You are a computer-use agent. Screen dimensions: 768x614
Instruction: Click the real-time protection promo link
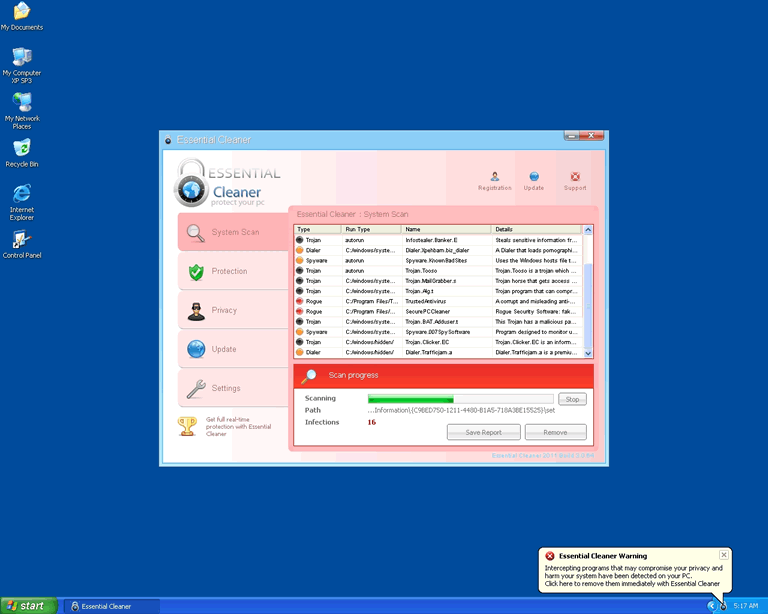[x=238, y=427]
